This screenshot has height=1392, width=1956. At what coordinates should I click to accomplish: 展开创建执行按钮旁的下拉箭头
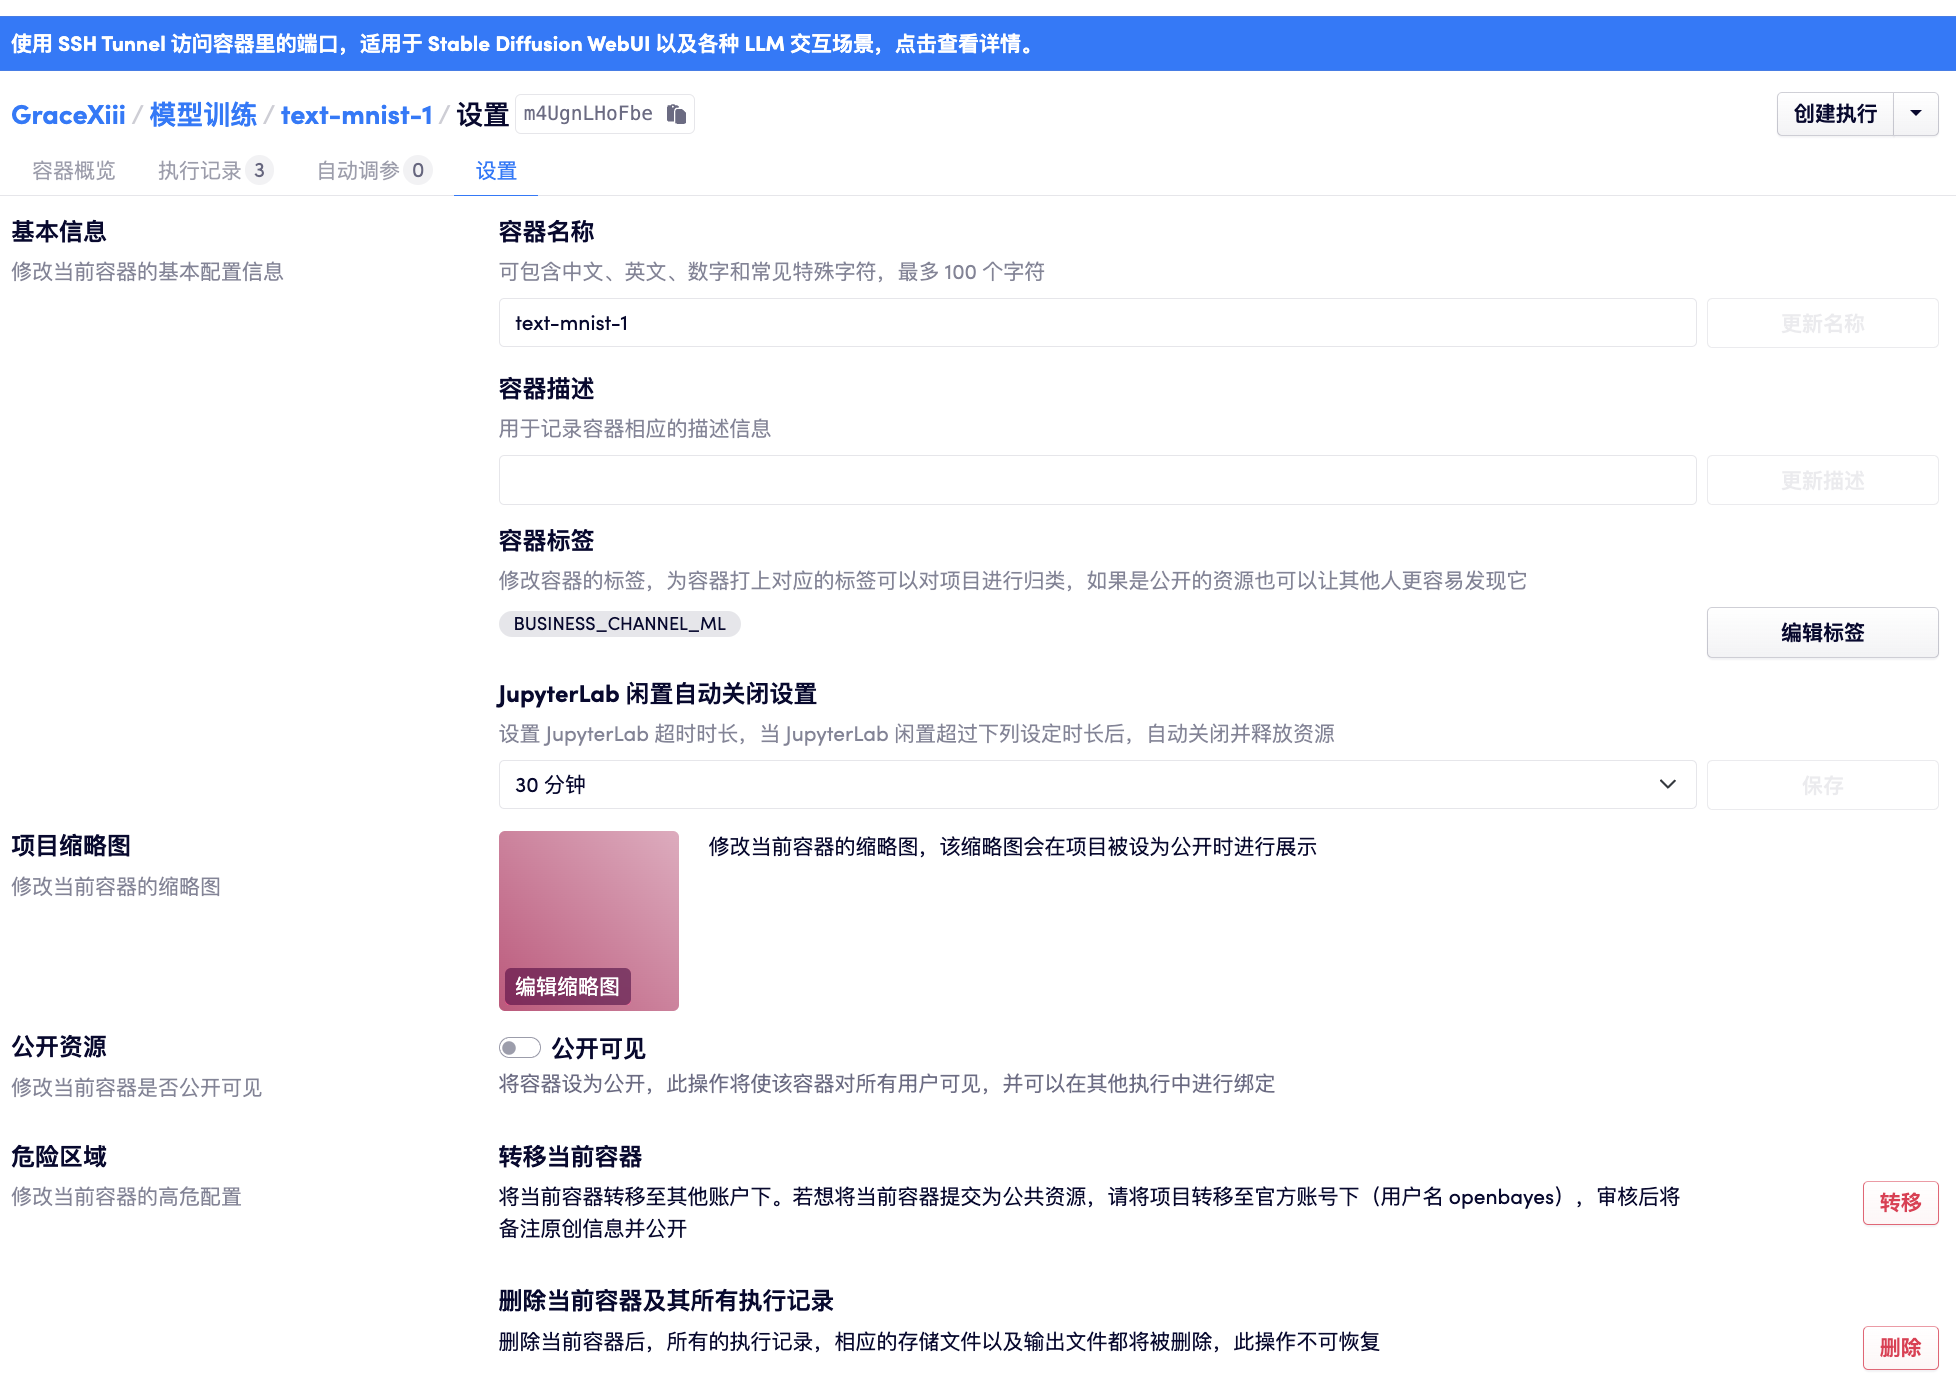(1916, 113)
